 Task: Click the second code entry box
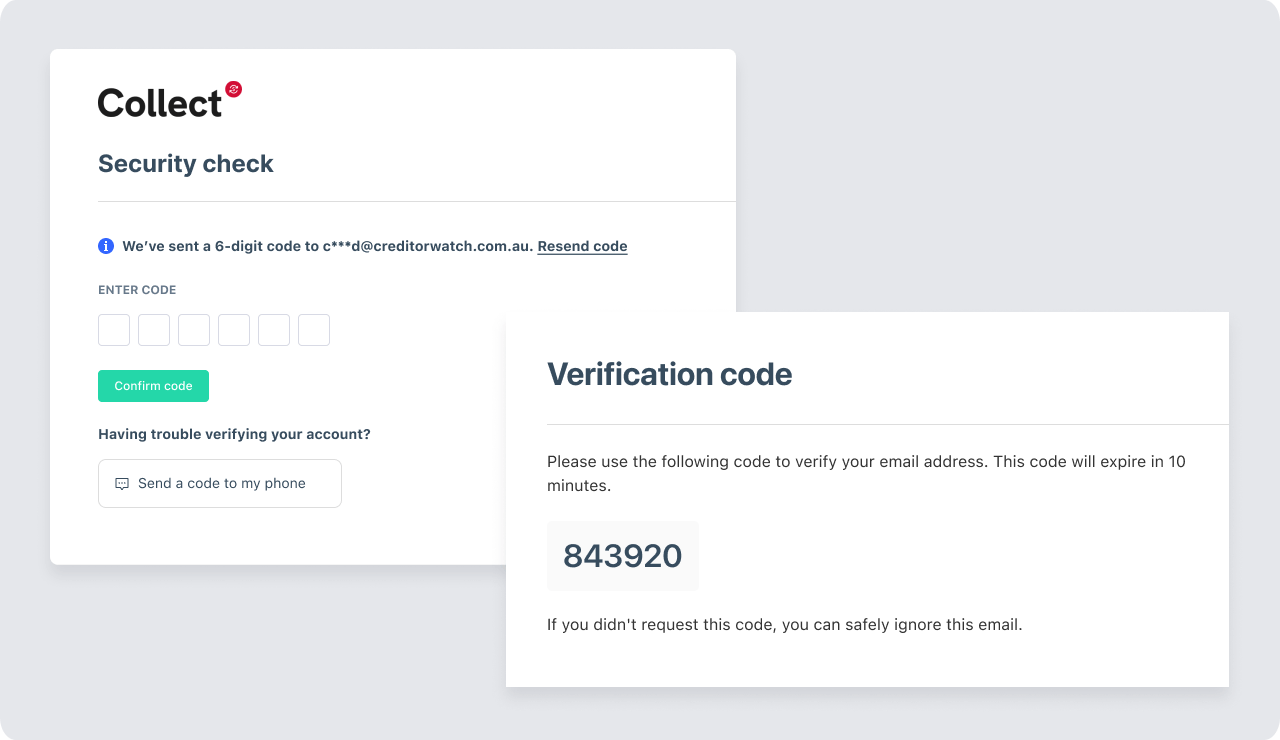(x=153, y=330)
